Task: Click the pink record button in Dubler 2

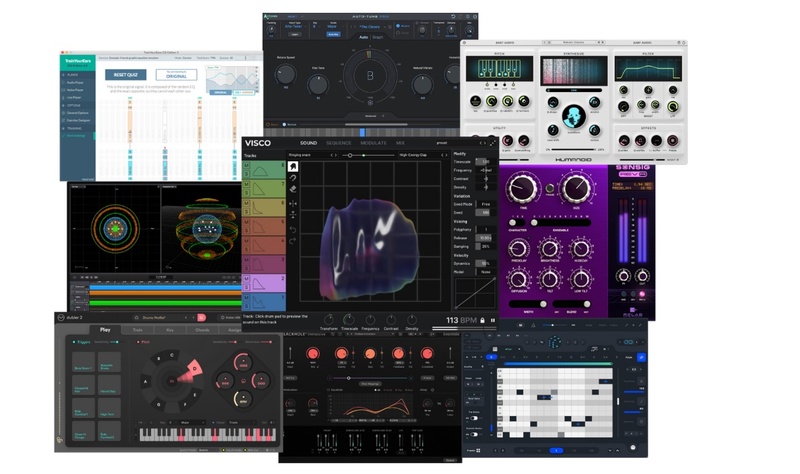Action: pos(201,318)
